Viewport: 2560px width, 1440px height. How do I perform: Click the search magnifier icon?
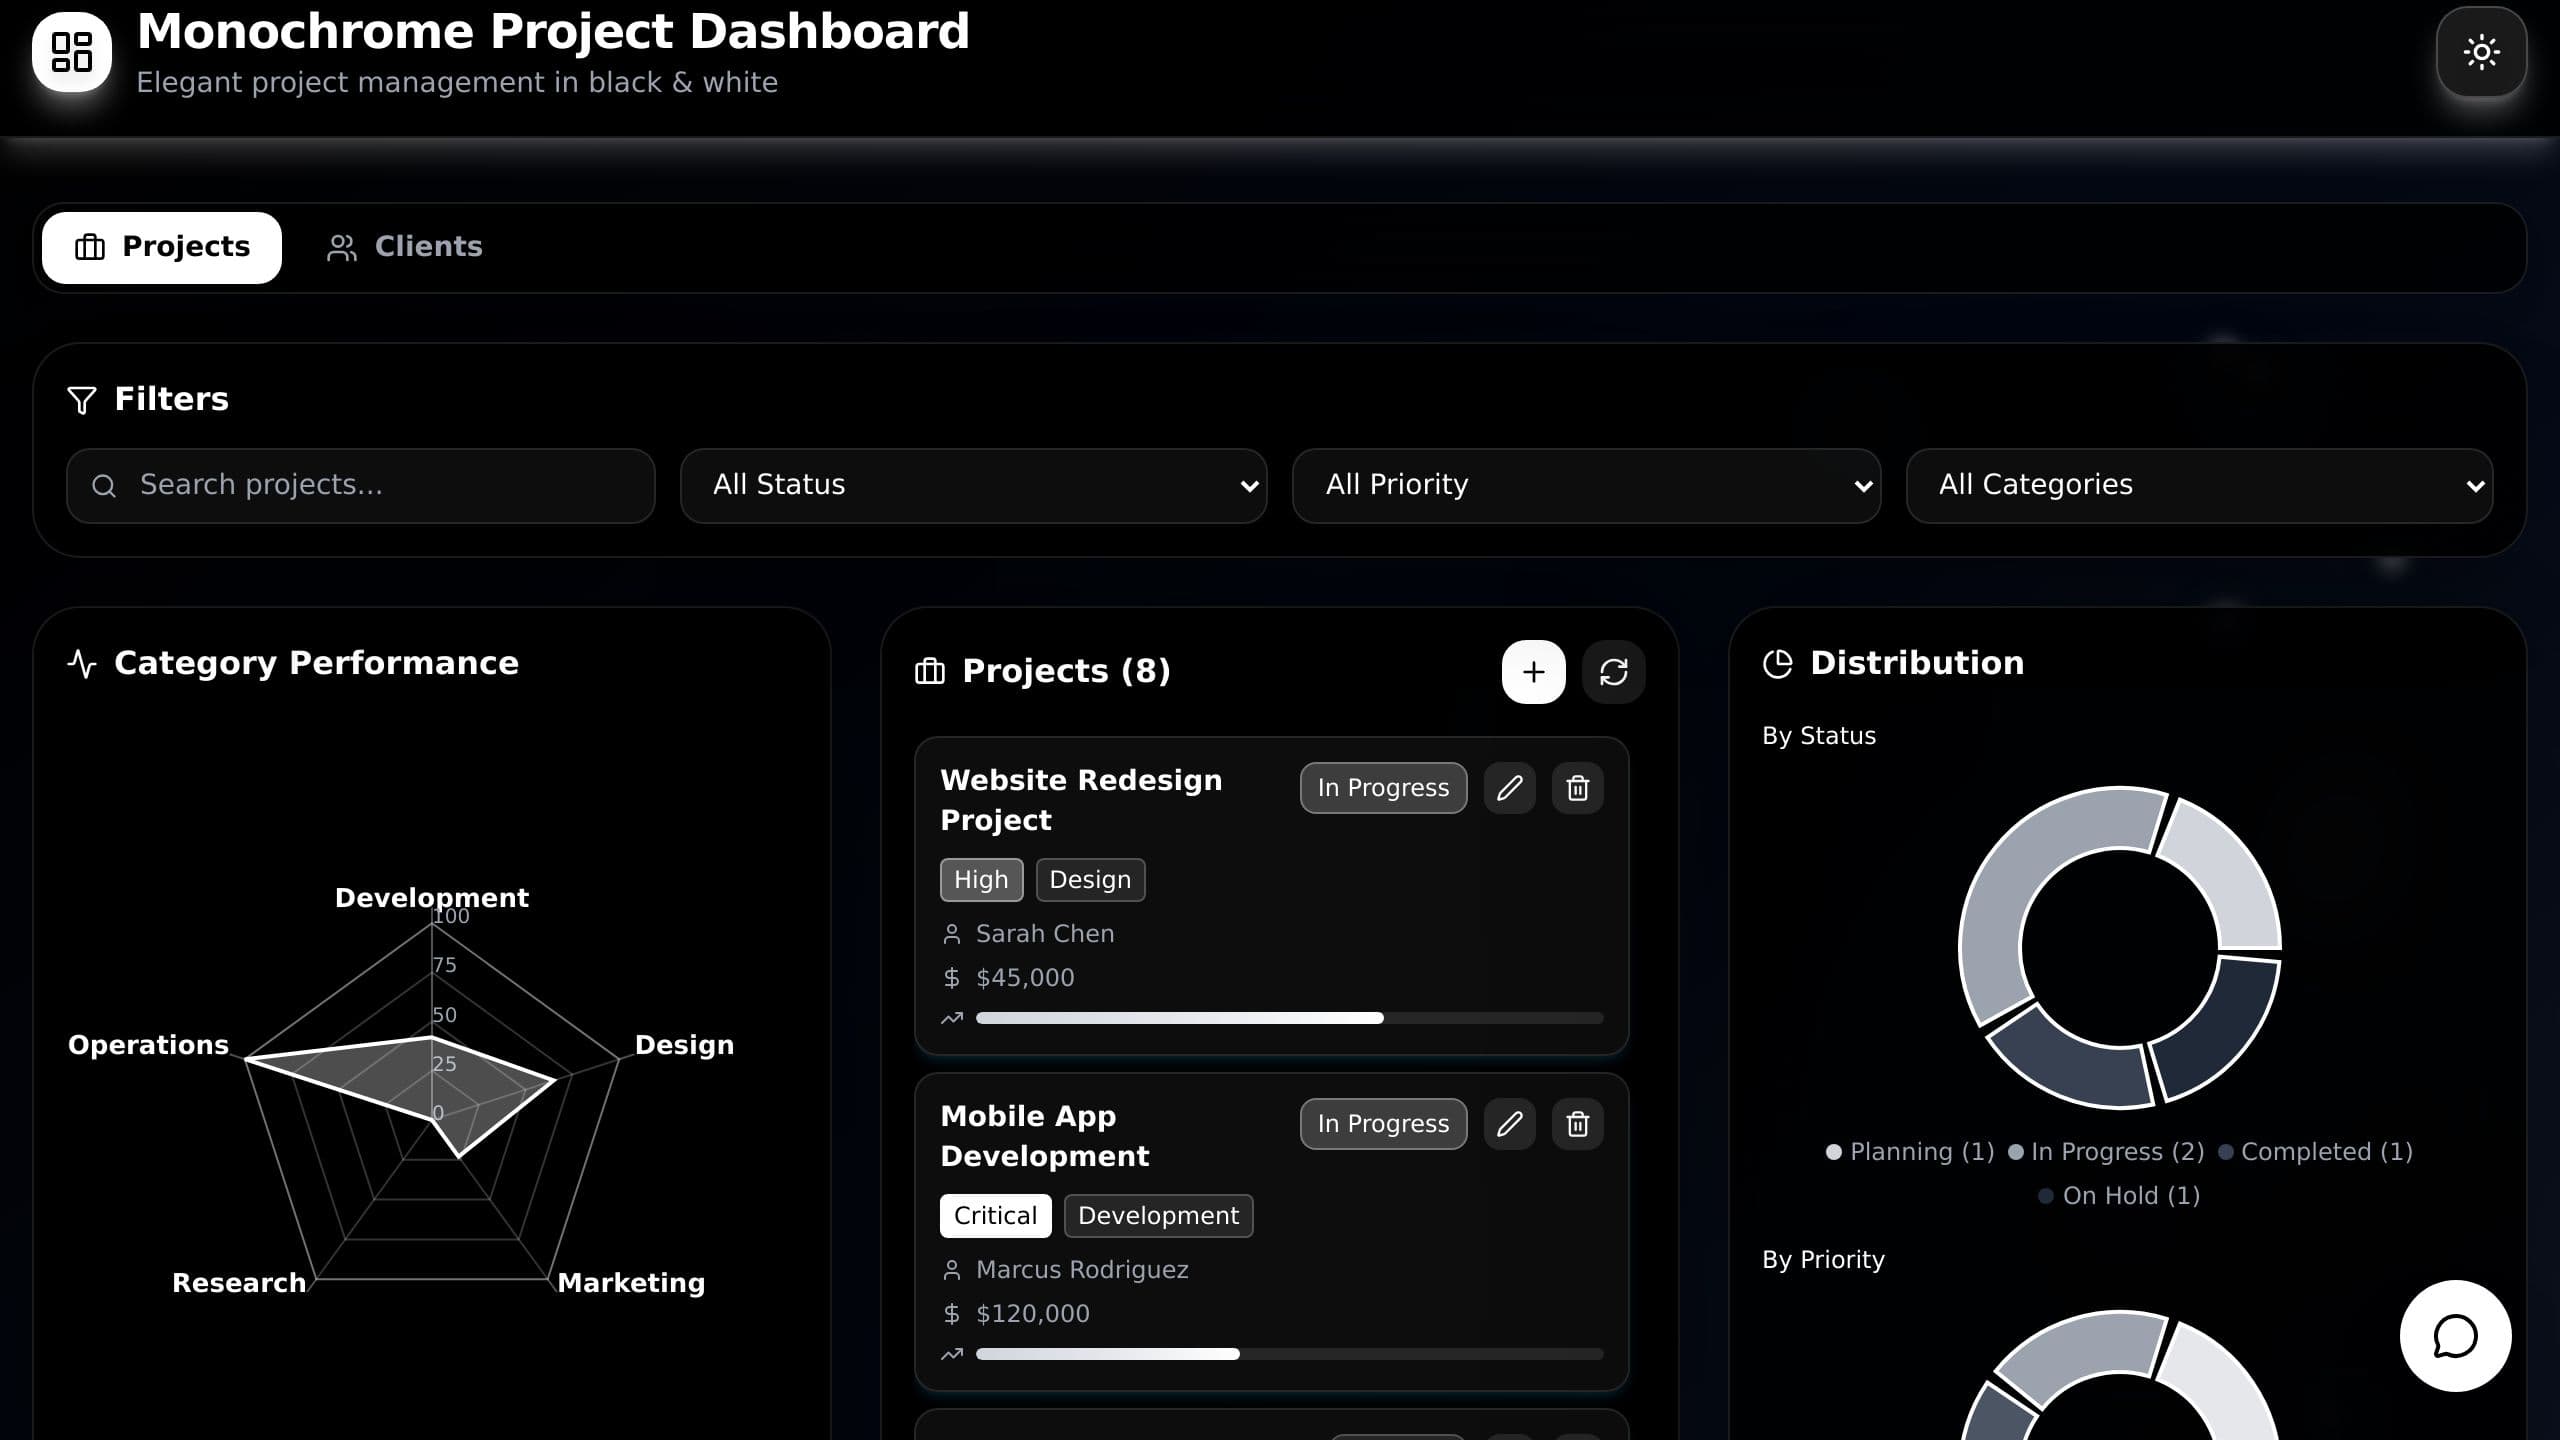[104, 486]
